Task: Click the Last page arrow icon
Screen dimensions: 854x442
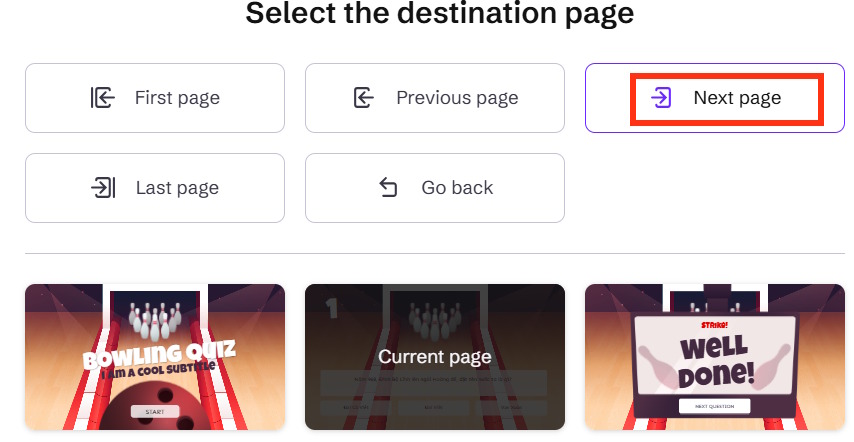Action: [x=103, y=188]
